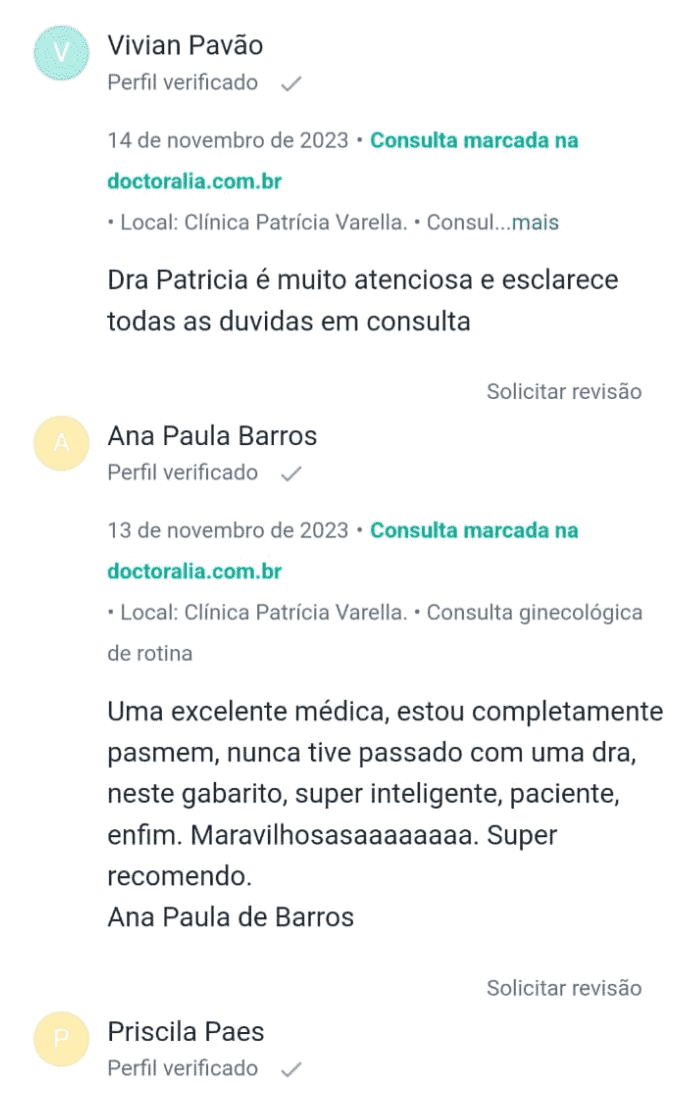700x1100 pixels.
Task: Open "Consulta marcada na" link dated 14 de novembro
Action: [474, 141]
